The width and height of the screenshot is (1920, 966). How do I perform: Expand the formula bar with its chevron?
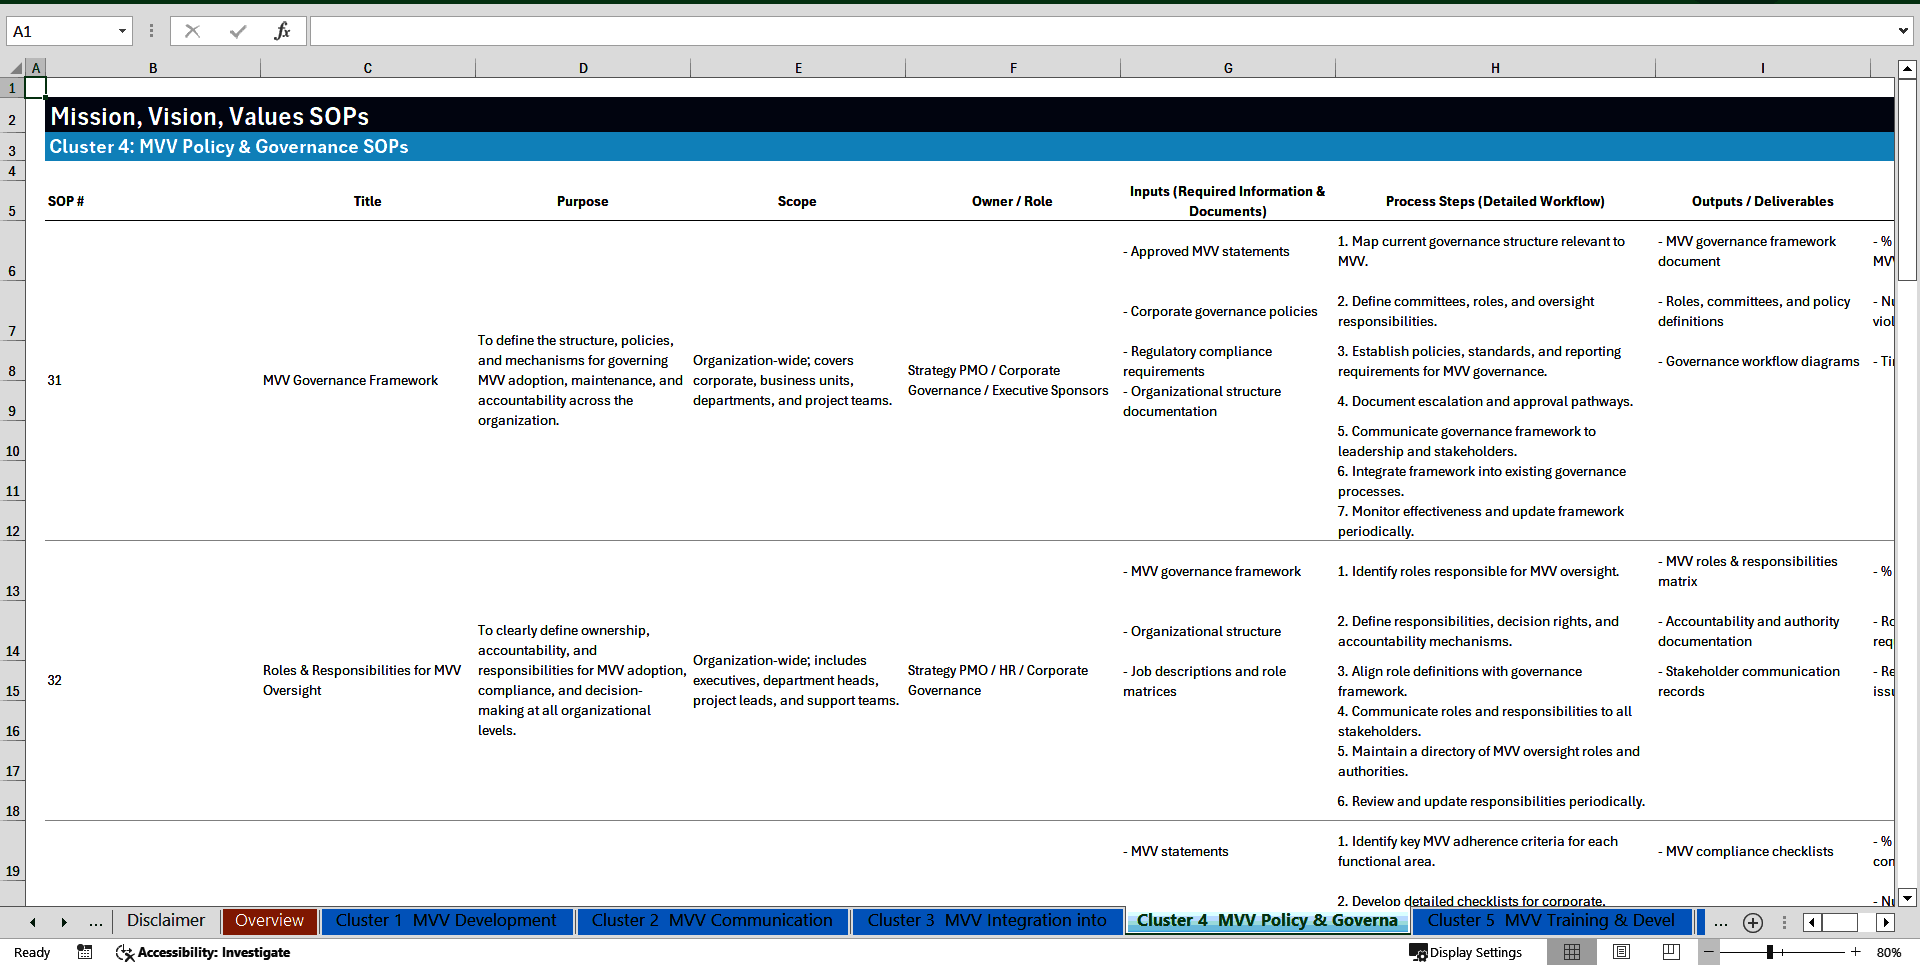[1905, 31]
